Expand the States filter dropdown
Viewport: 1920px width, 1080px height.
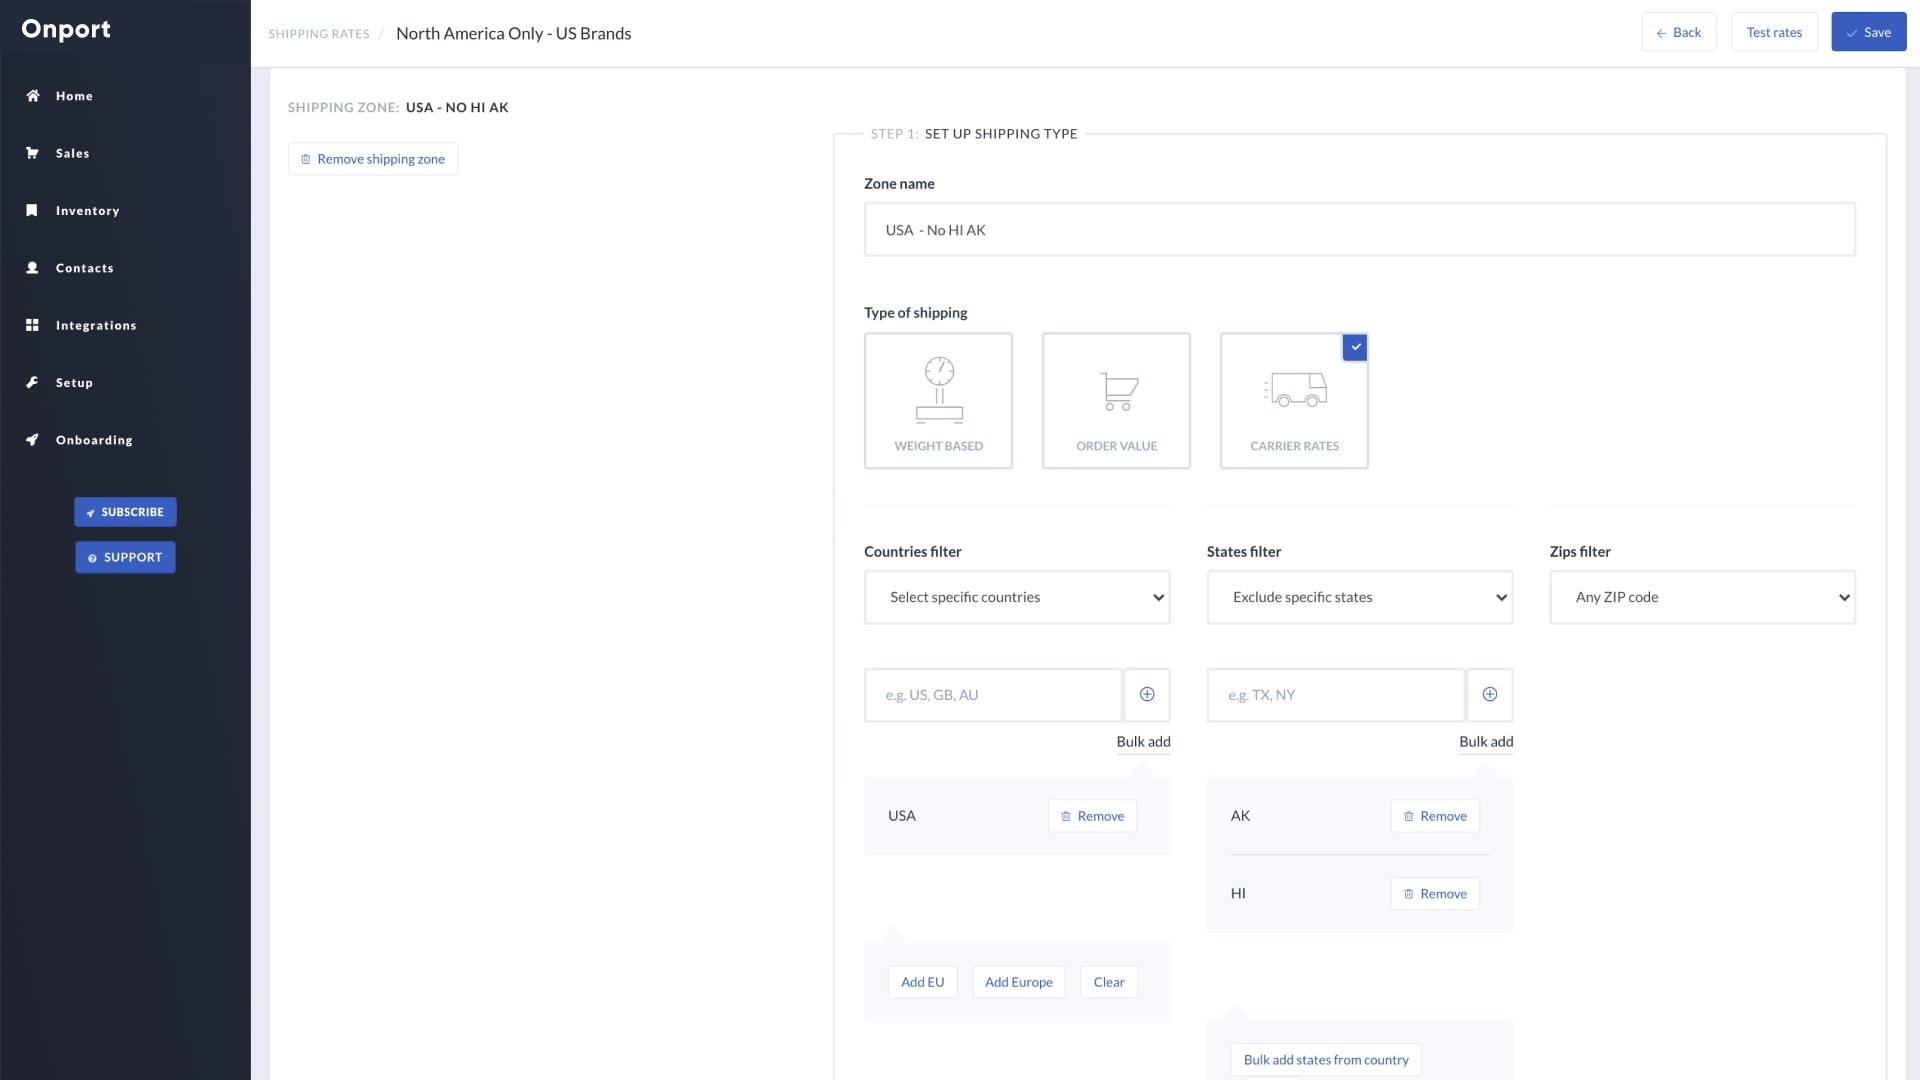tap(1360, 596)
